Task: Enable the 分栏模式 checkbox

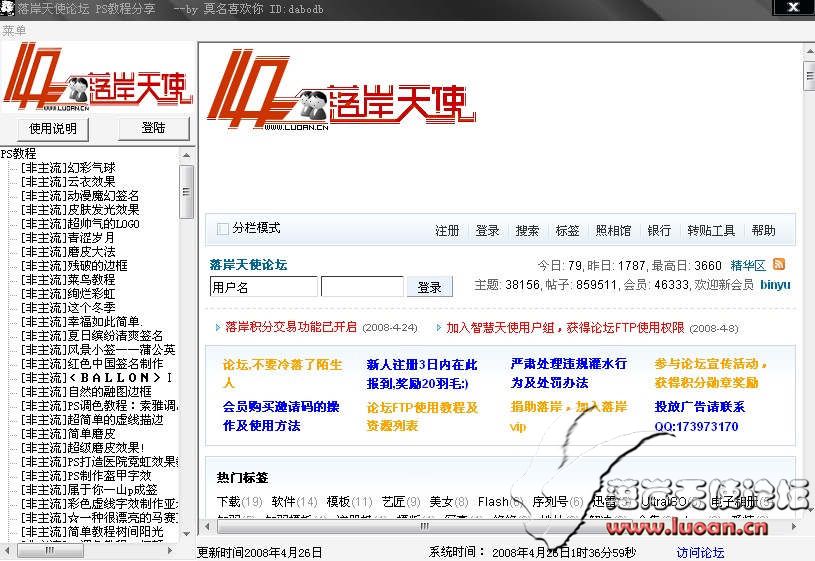Action: 222,229
